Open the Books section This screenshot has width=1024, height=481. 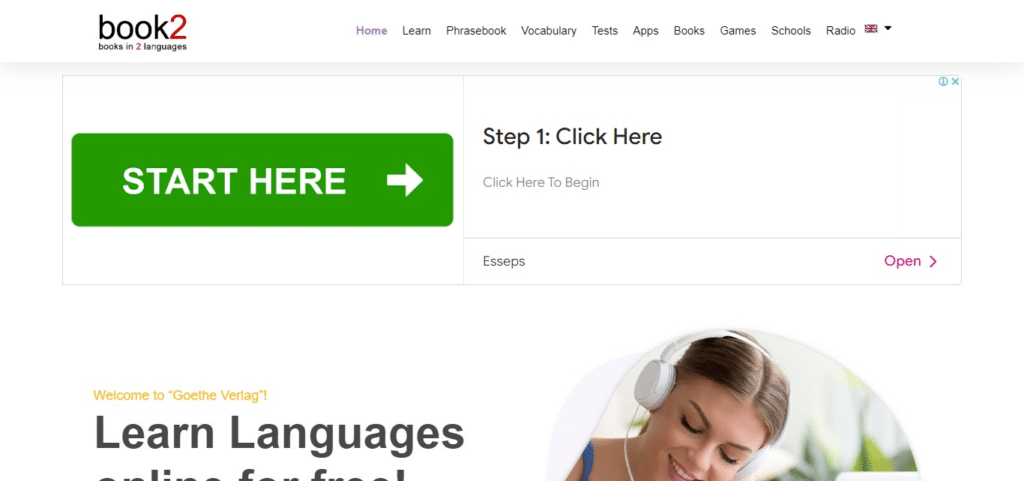tap(689, 31)
